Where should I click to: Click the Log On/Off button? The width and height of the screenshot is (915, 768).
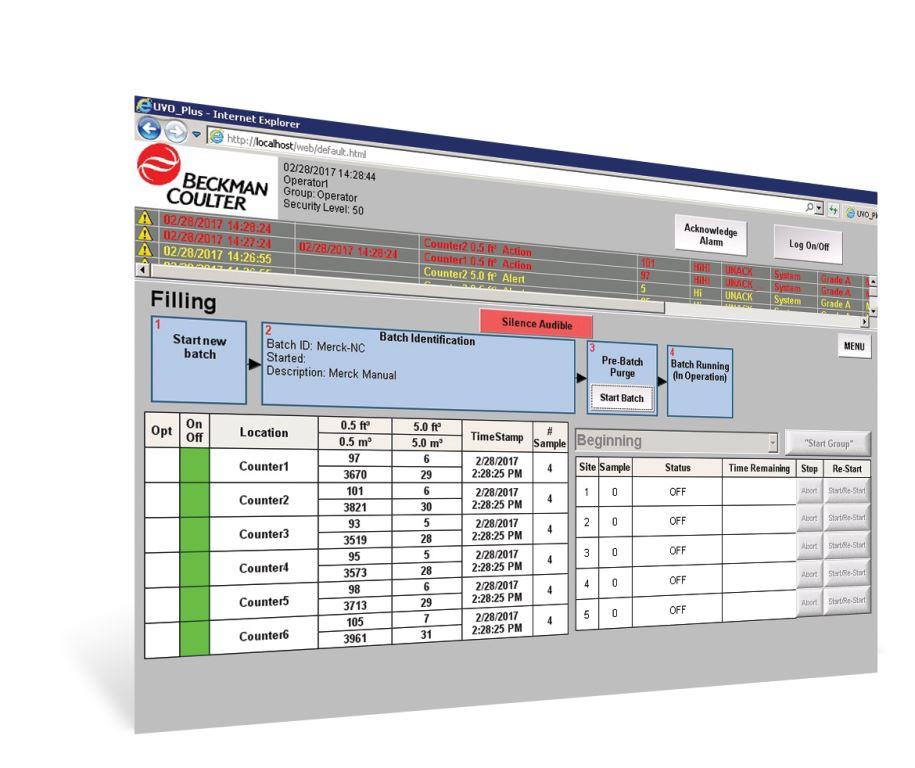click(809, 245)
